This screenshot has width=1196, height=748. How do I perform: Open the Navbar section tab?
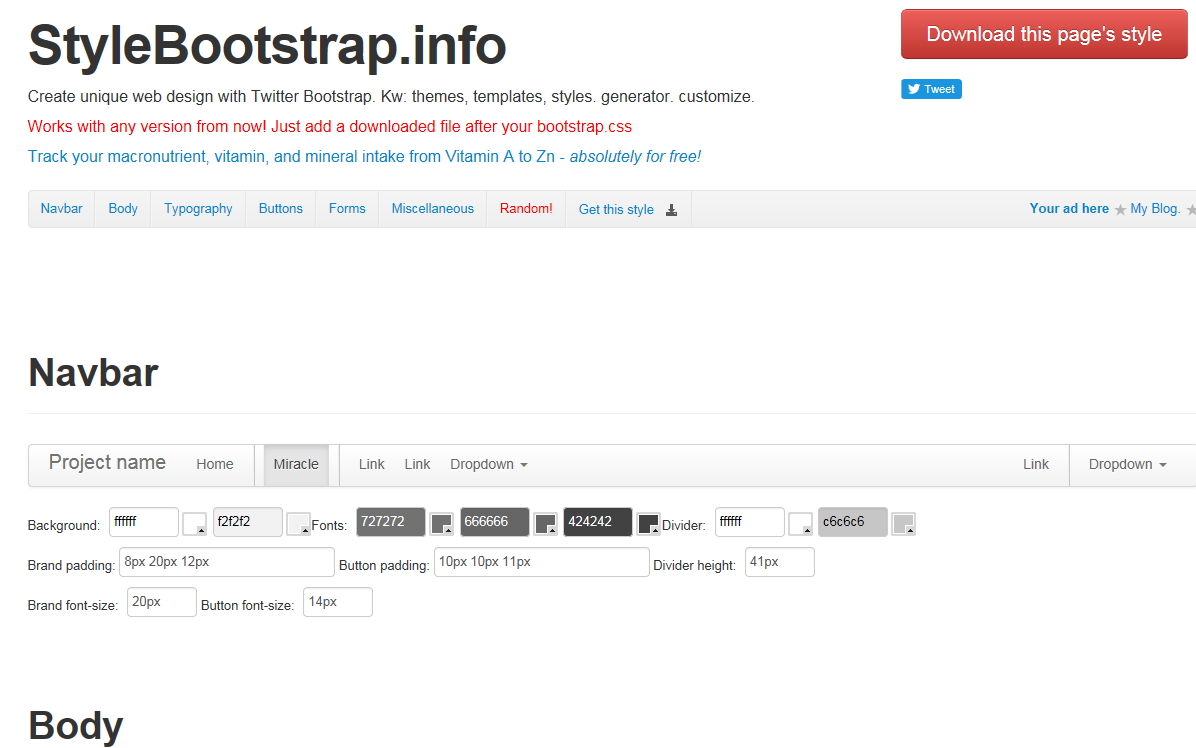point(62,209)
